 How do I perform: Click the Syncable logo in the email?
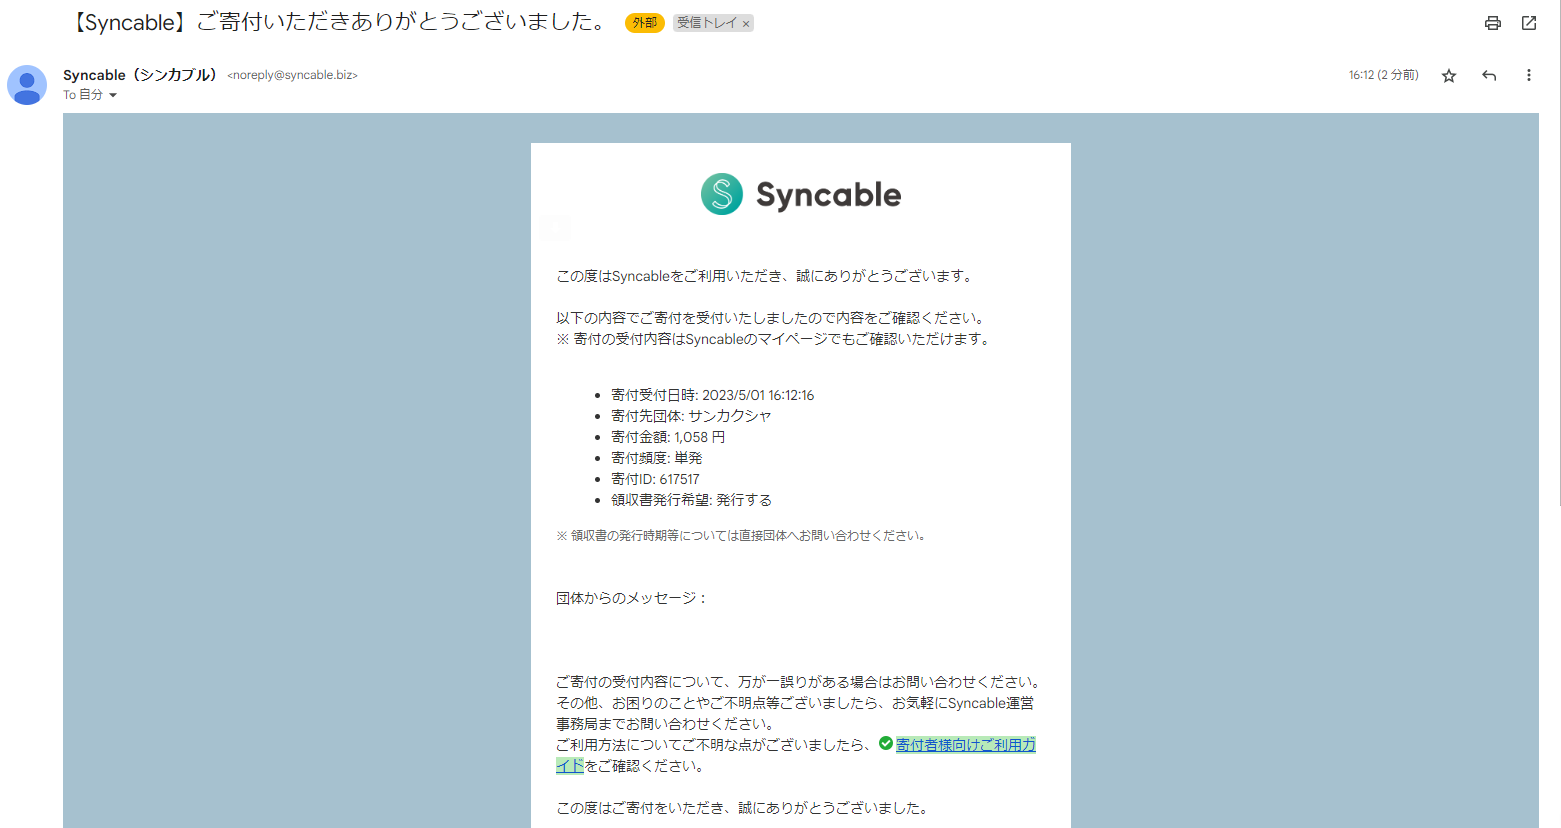click(x=801, y=194)
